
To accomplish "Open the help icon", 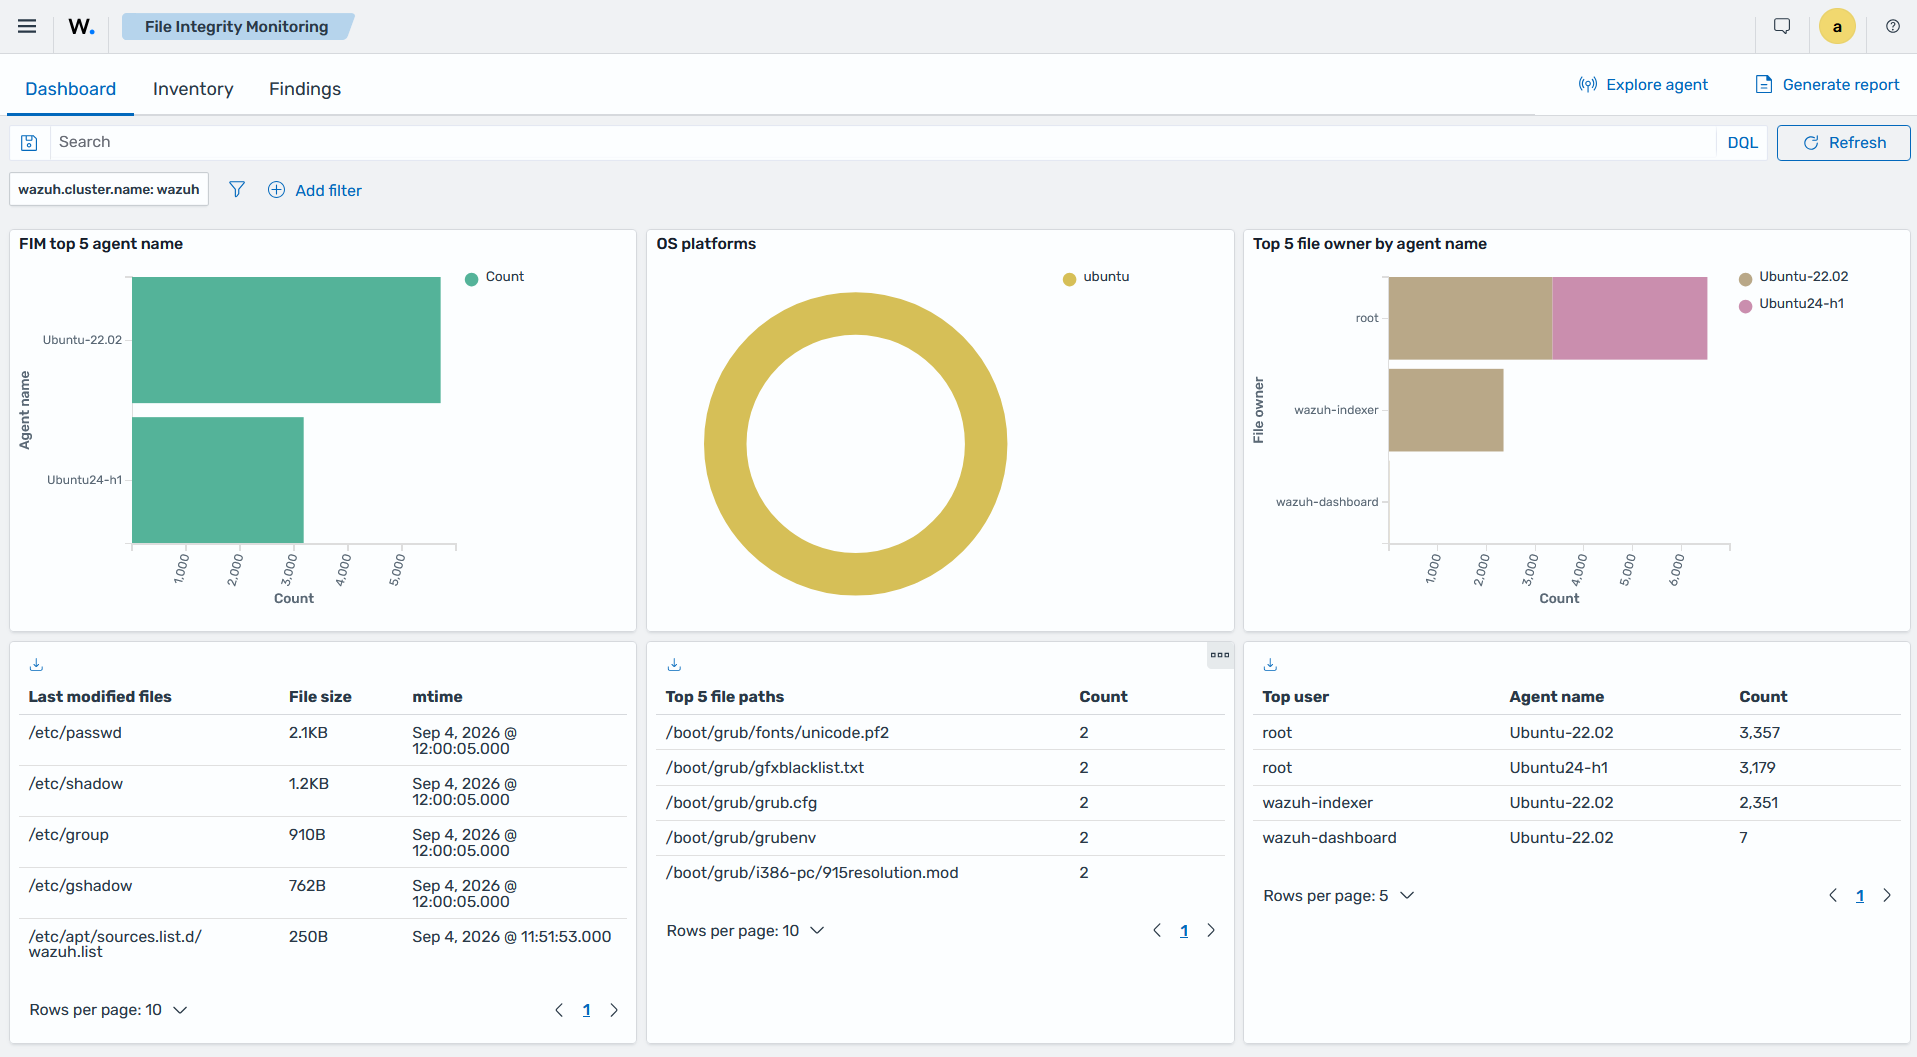I will coord(1893,27).
